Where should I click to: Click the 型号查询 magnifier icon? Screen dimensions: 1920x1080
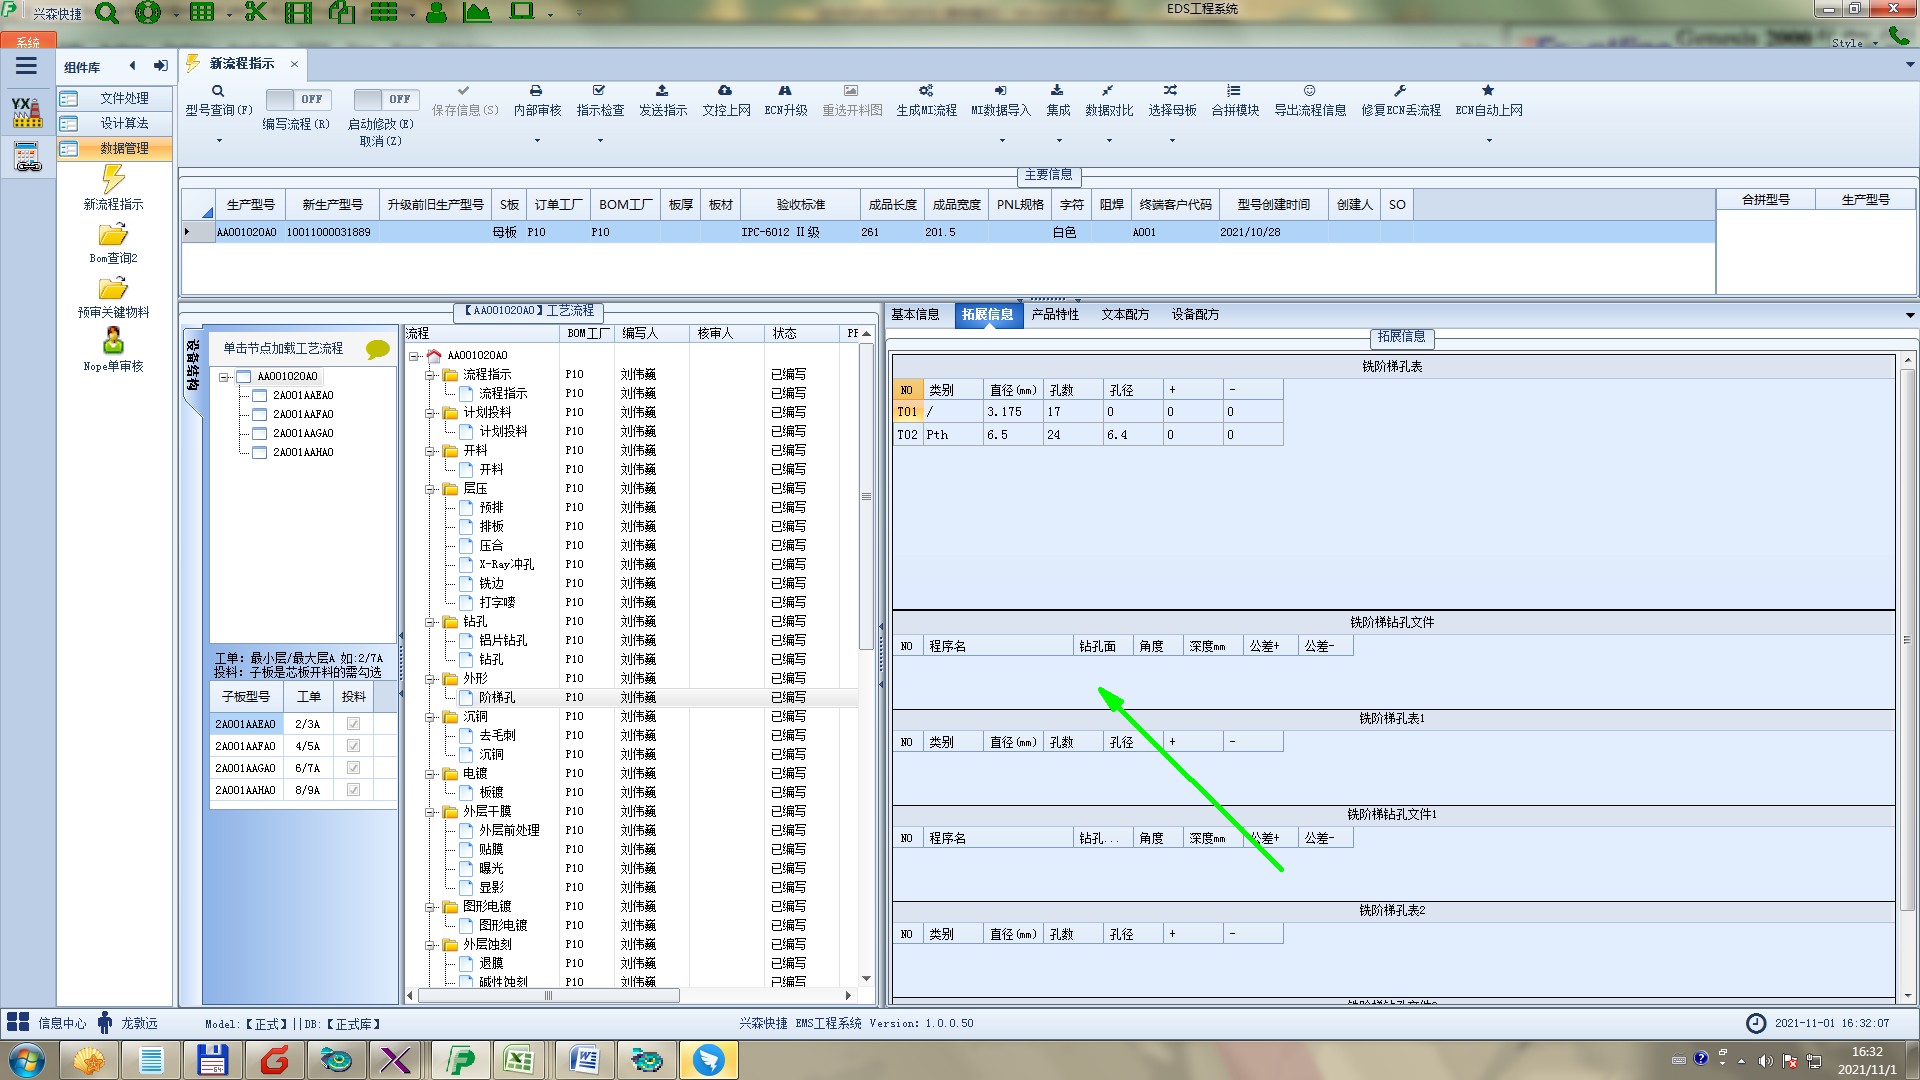[x=218, y=91]
